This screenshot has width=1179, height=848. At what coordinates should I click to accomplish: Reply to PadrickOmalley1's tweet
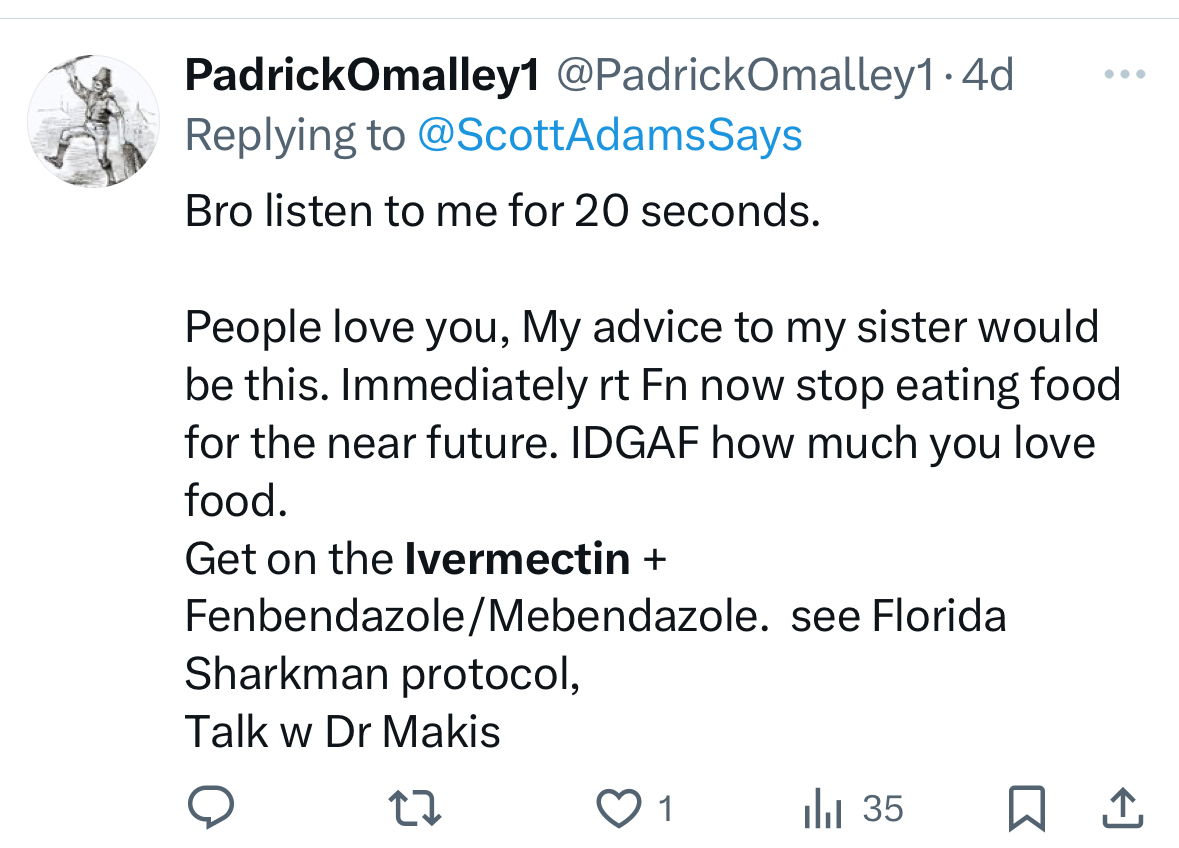coord(211,808)
